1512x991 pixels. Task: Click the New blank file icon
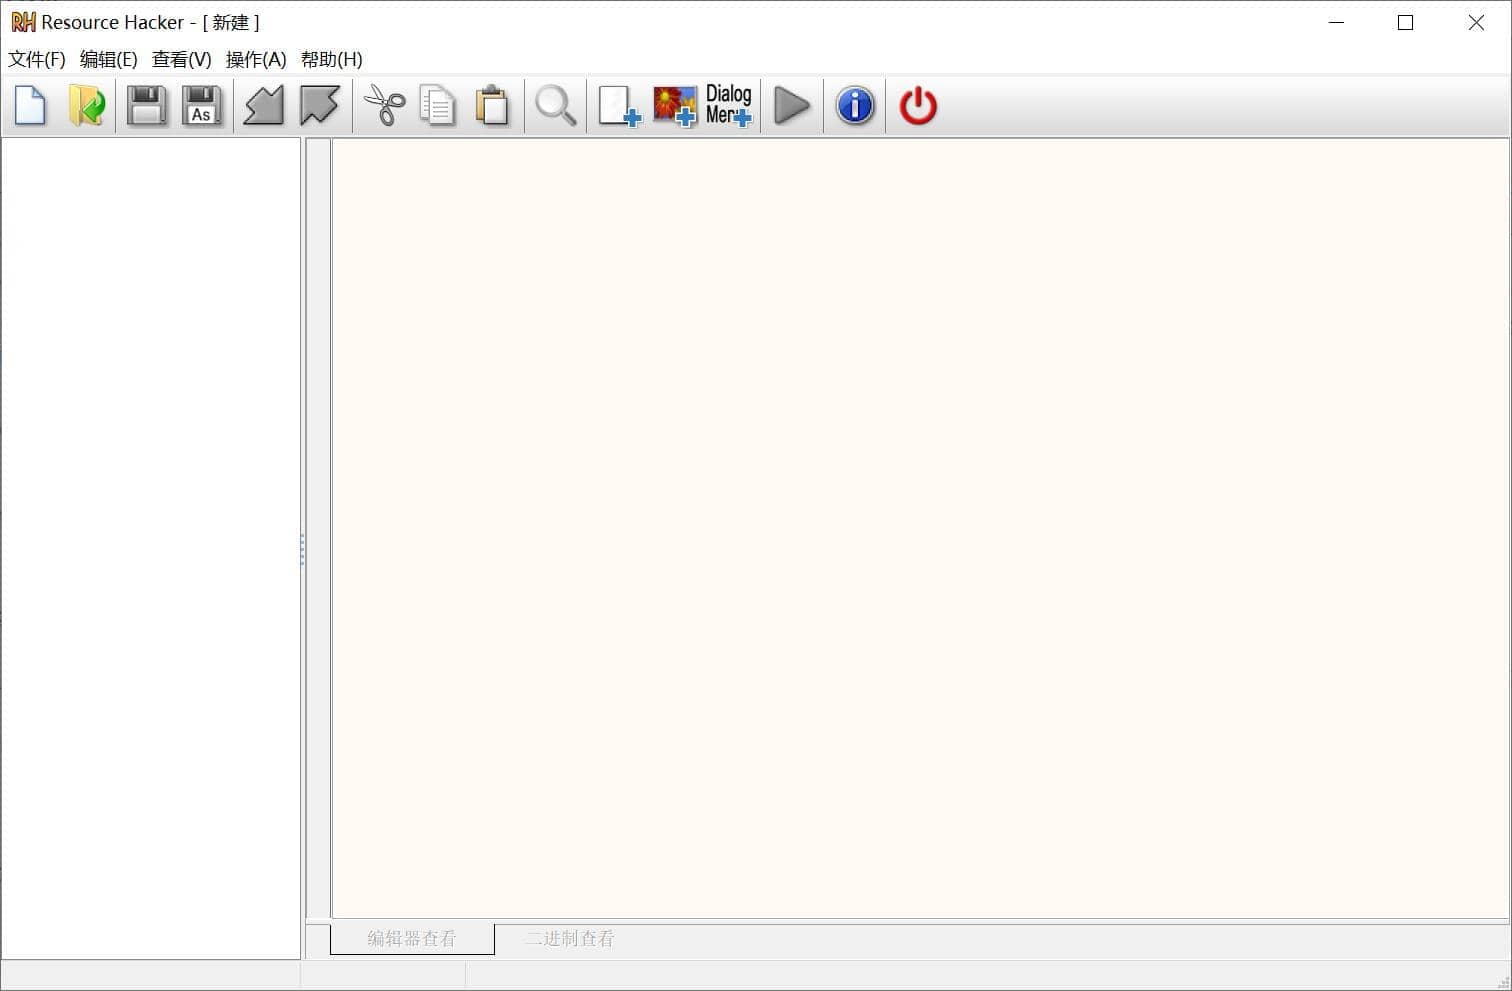(30, 106)
